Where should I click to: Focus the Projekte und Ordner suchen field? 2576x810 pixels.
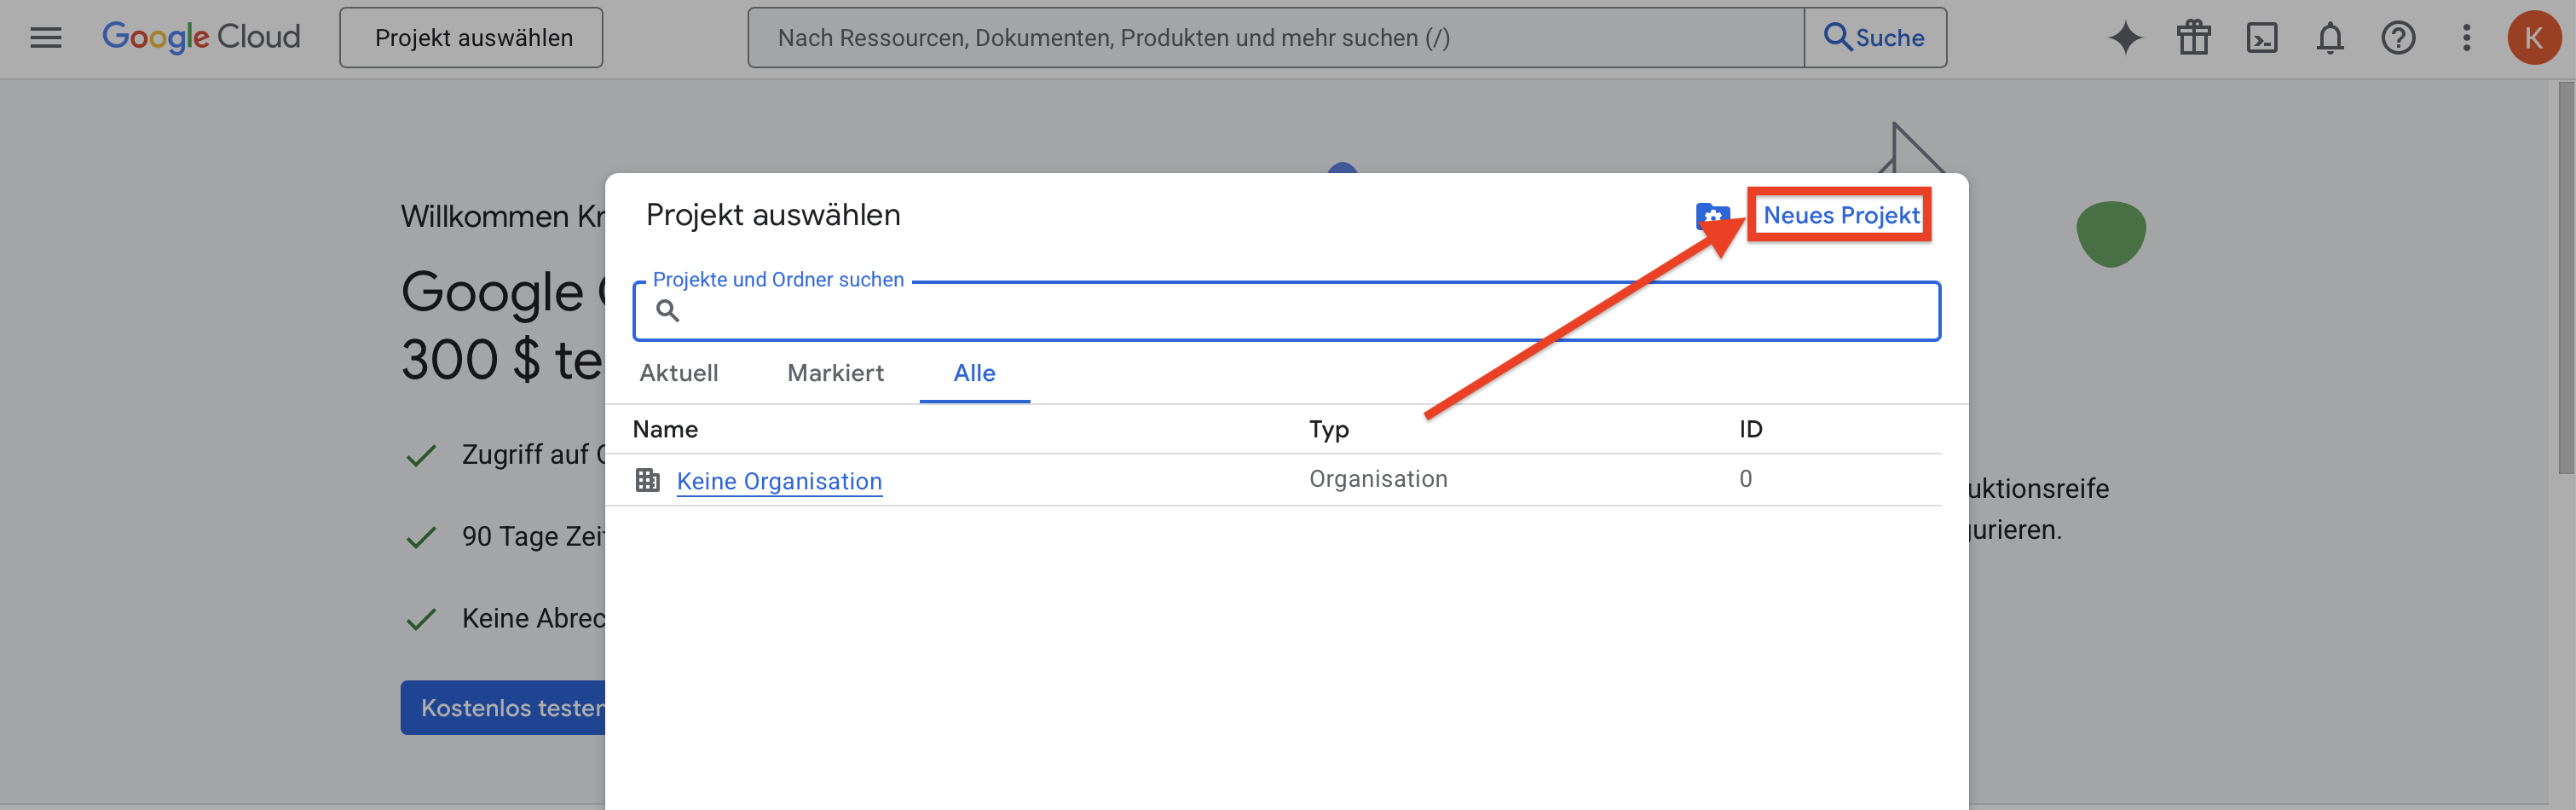pos(1300,312)
